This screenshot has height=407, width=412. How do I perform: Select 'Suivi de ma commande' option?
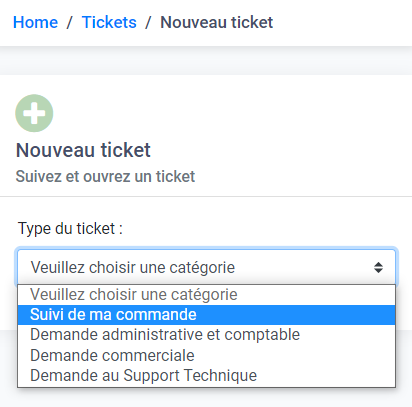tap(206, 315)
